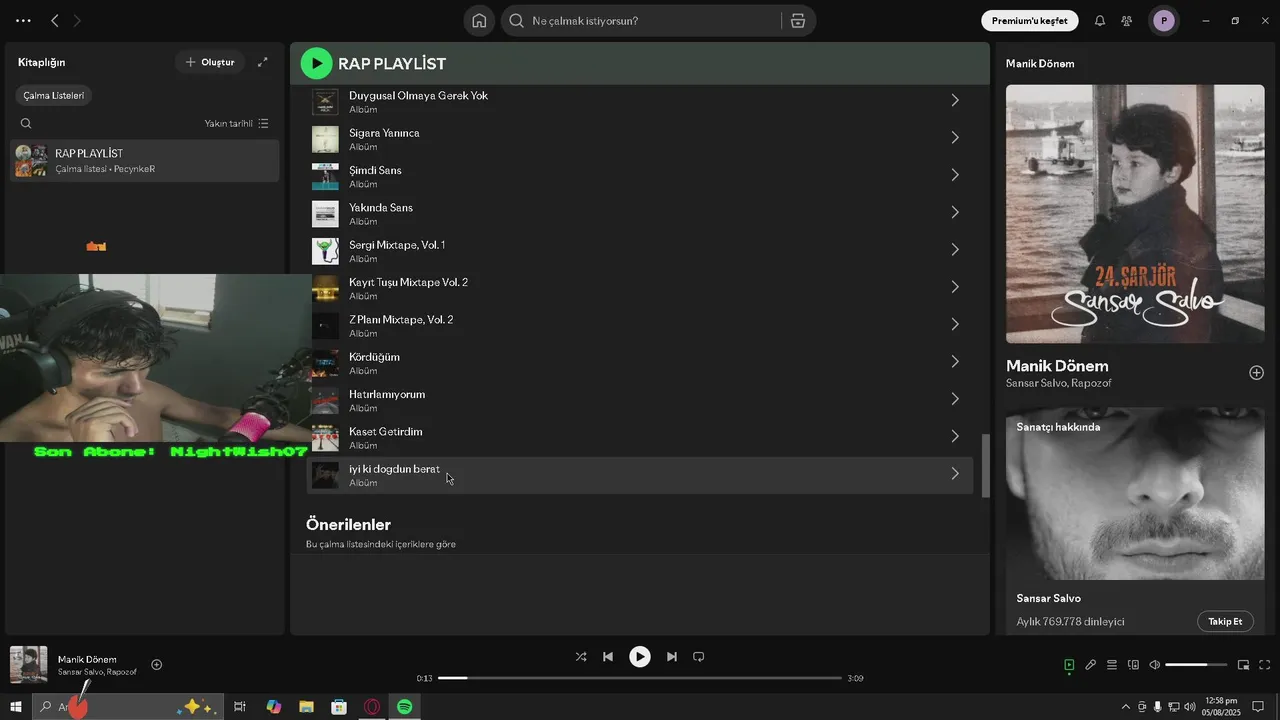The width and height of the screenshot is (1280, 720).
Task: Open Task View on the taskbar
Action: tap(240, 707)
